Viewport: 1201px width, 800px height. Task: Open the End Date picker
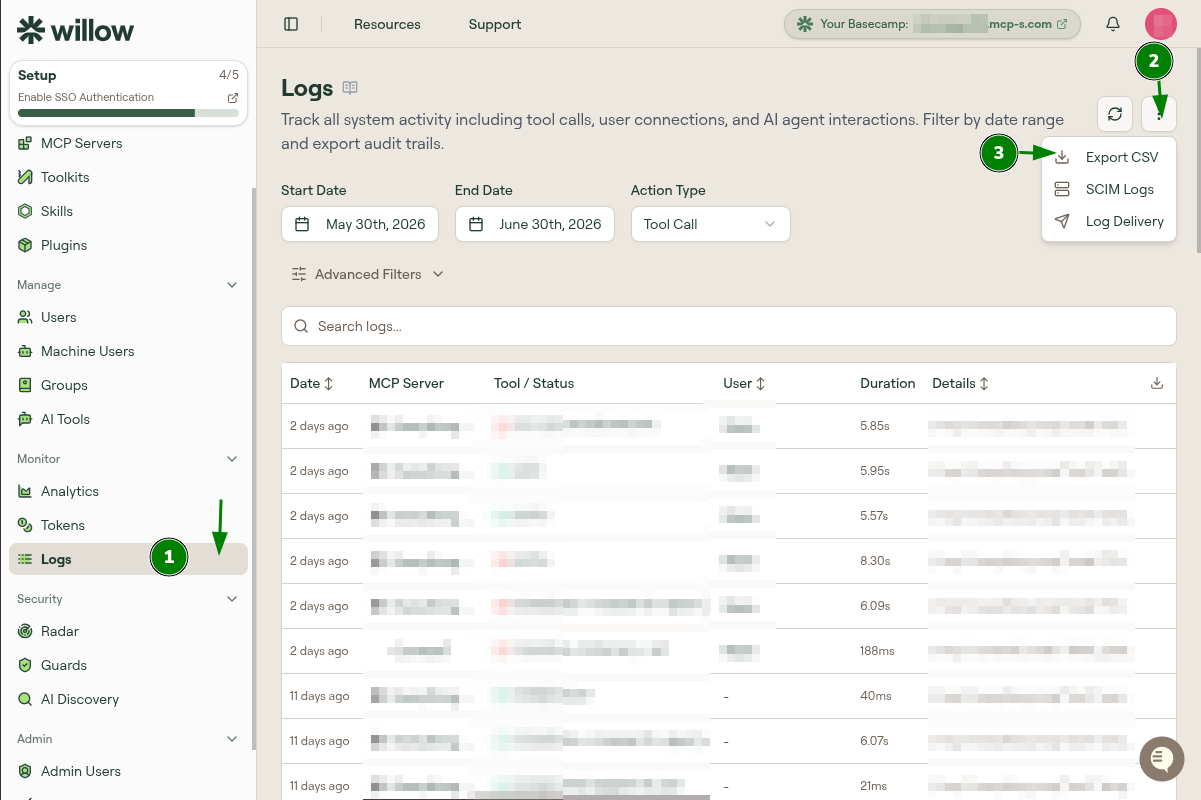[x=535, y=224]
